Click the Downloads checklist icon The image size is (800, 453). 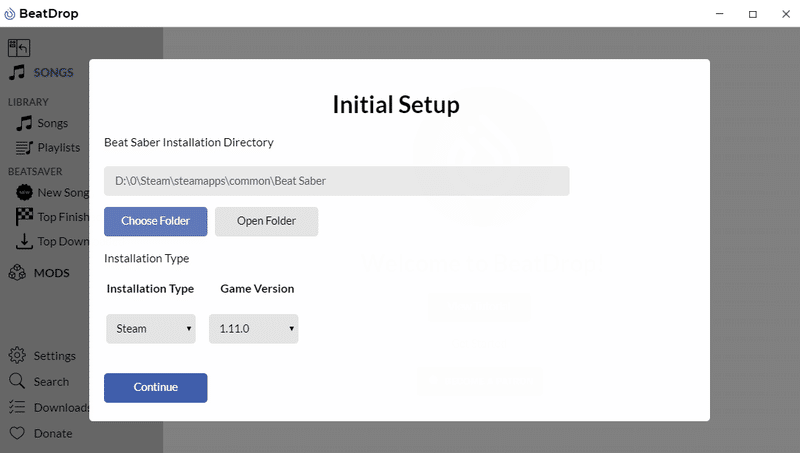coord(17,407)
